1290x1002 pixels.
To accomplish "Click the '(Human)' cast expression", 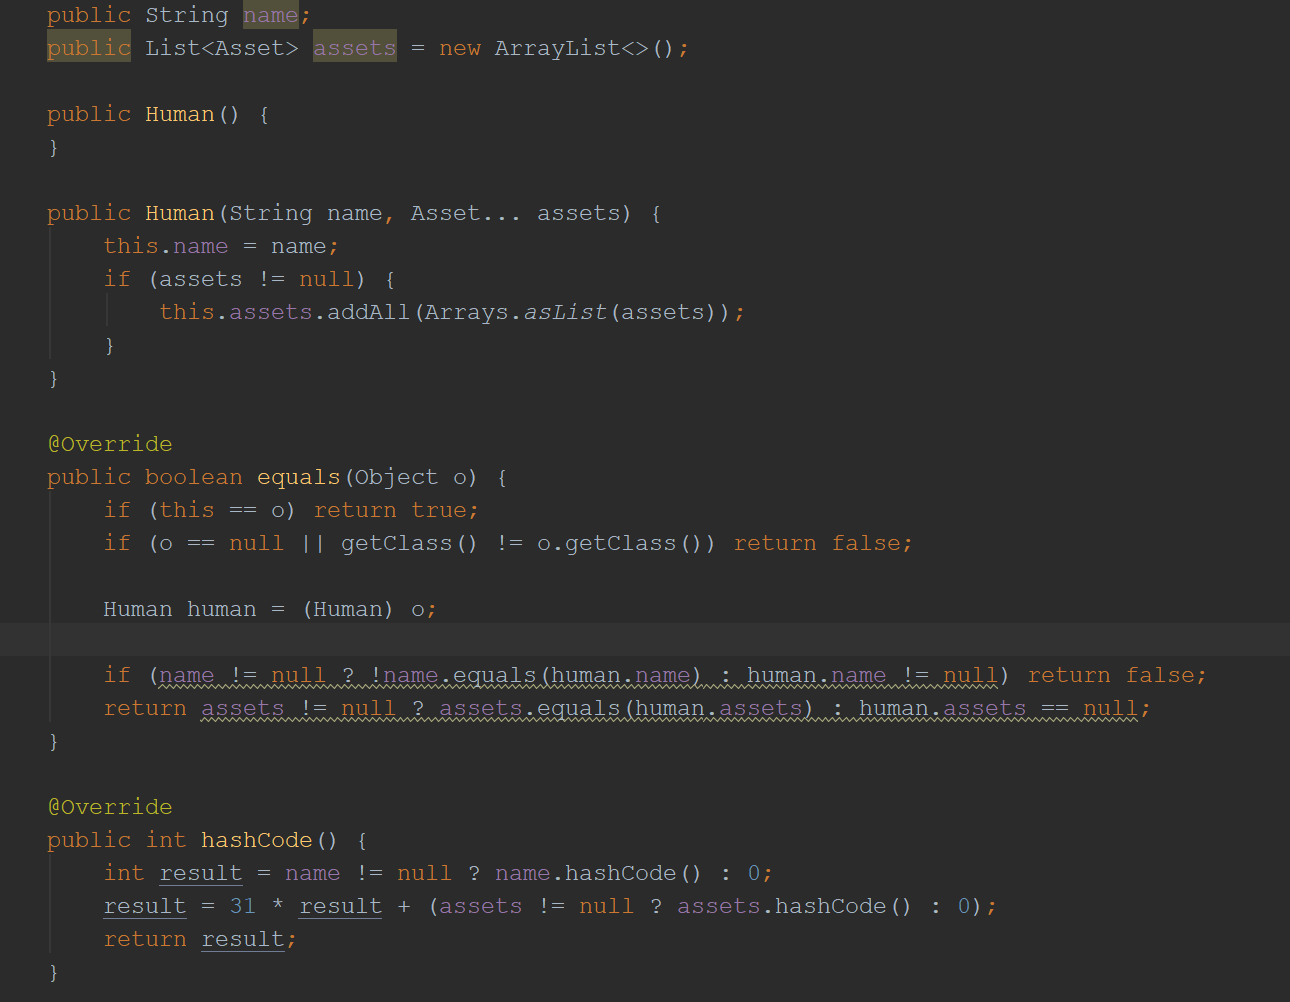I will (x=348, y=609).
